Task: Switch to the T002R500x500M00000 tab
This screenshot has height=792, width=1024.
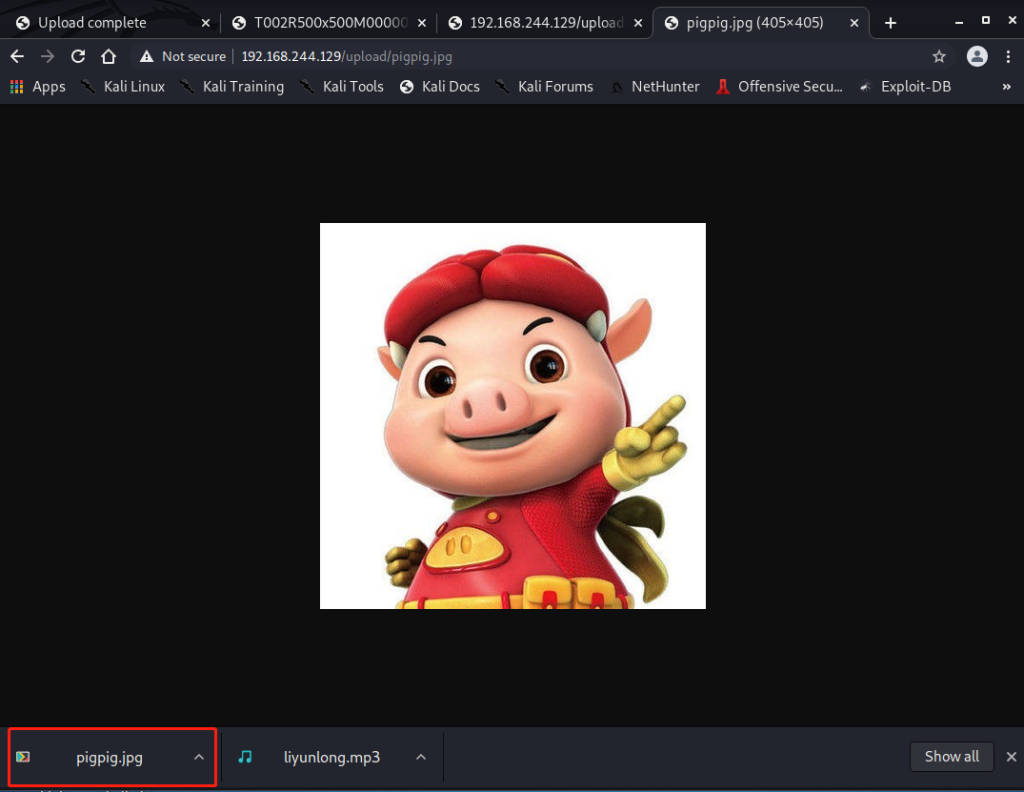Action: (320, 23)
